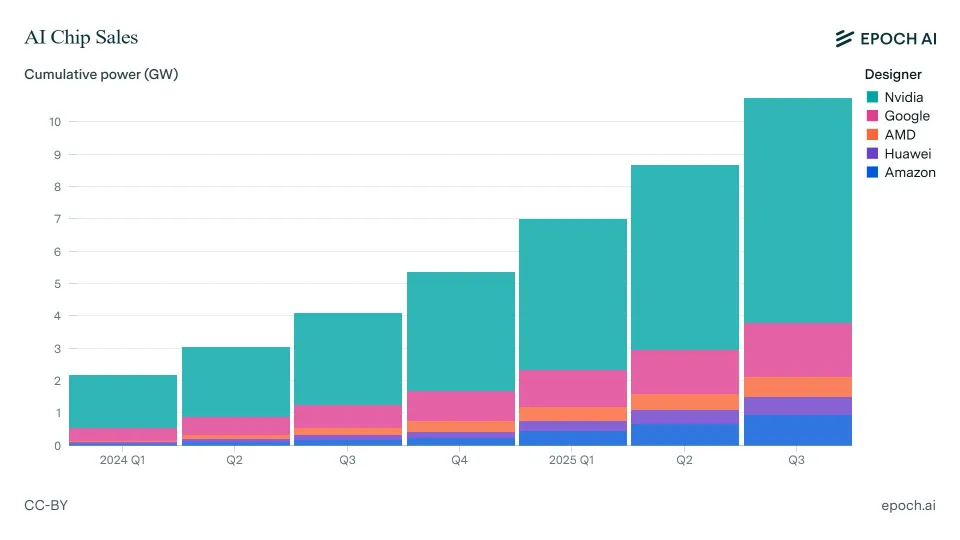Click the Google pink legend swatch
Screen dimensions: 960x540
click(872, 116)
